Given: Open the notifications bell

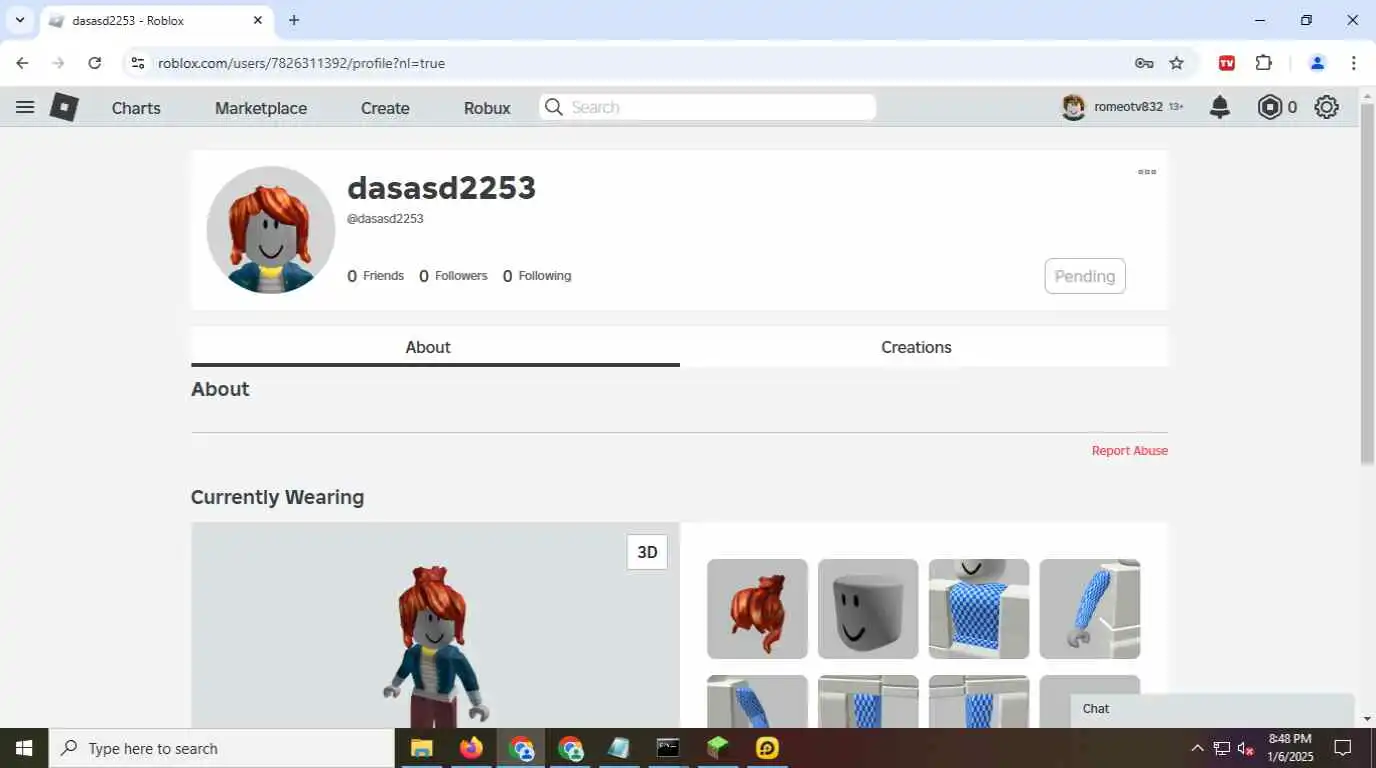Looking at the screenshot, I should click(x=1220, y=107).
